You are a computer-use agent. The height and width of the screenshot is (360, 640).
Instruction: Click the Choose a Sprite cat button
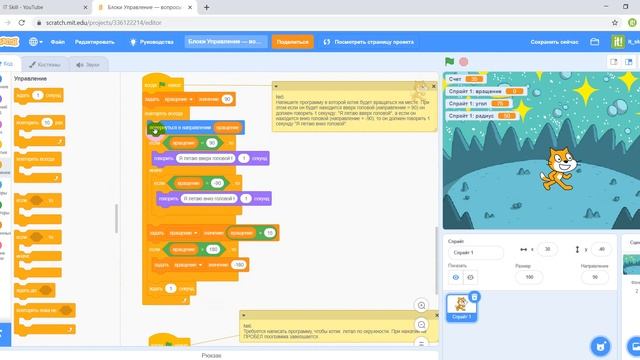point(600,347)
